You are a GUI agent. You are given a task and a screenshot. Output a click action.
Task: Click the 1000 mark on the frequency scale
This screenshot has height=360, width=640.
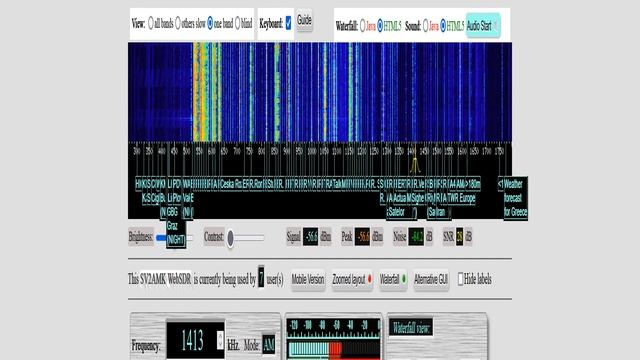312,151
